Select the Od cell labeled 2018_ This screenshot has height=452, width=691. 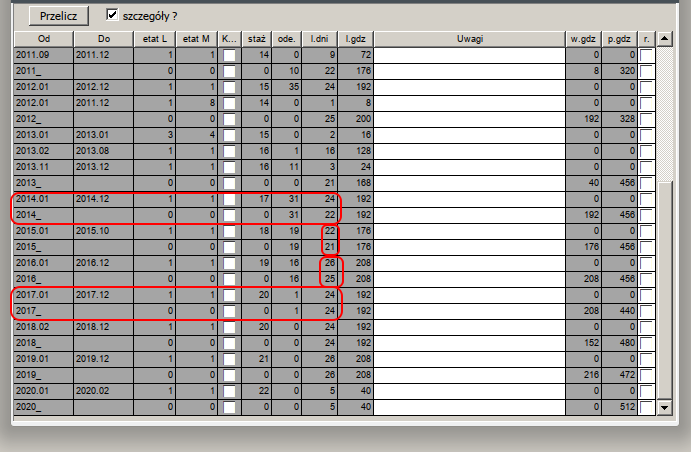pyautogui.click(x=43, y=341)
